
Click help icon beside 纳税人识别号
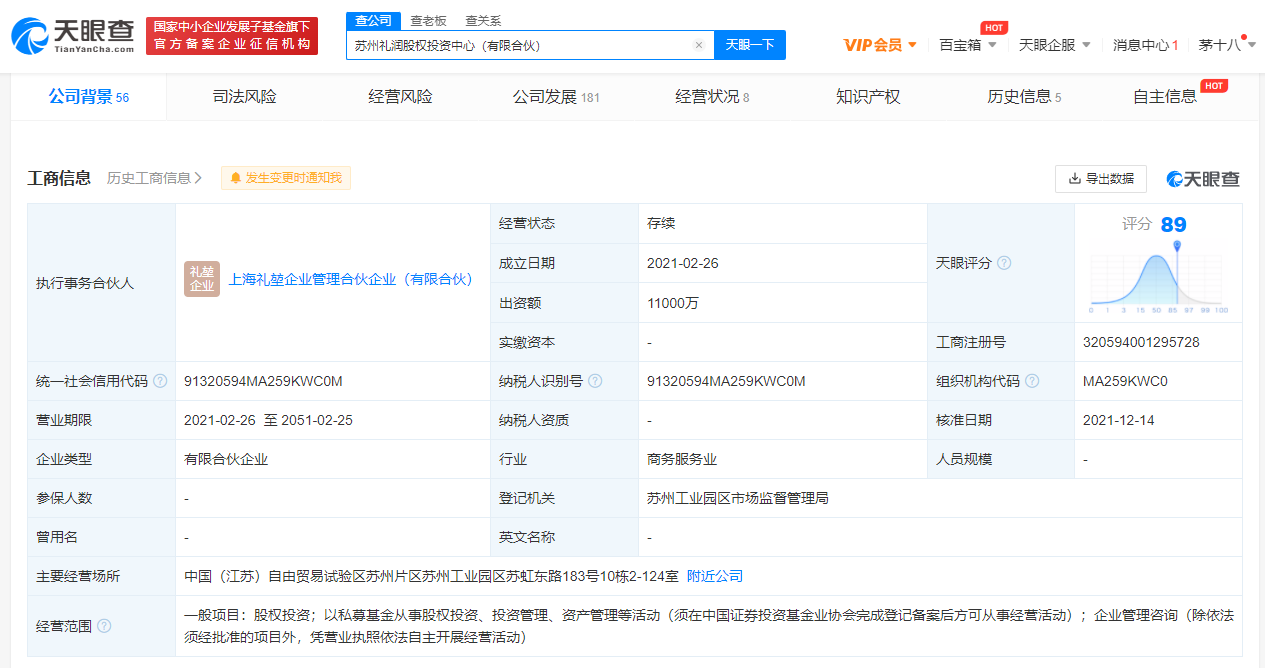pos(595,381)
